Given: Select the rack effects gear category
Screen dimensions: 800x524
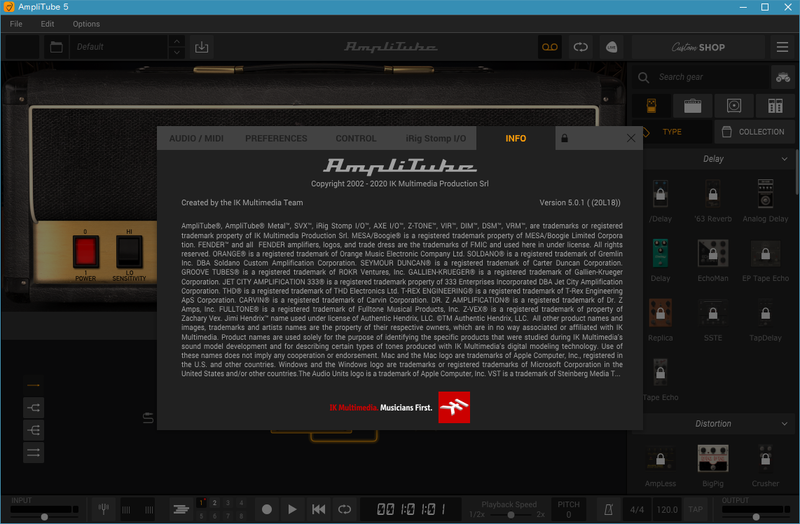Looking at the screenshot, I should pos(775,106).
